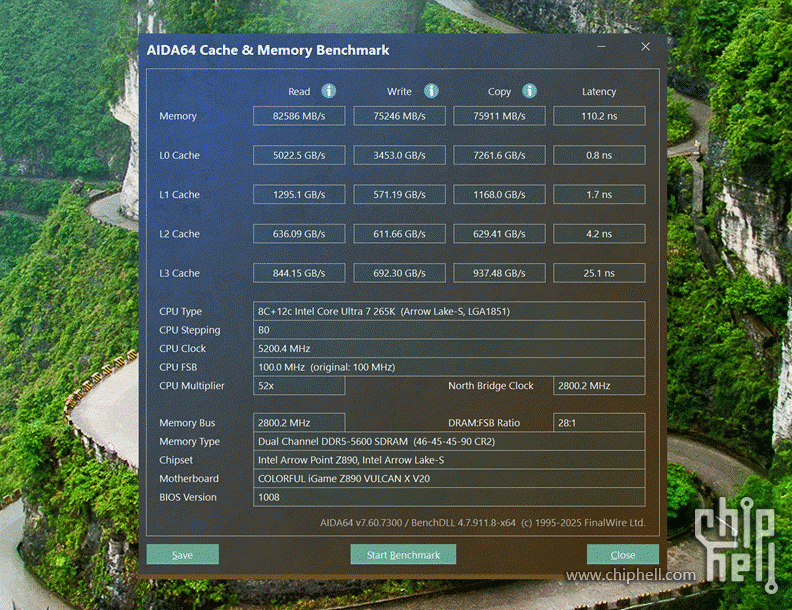Click the L2 Cache row label
Viewport: 792px width, 610px height.
click(179, 234)
